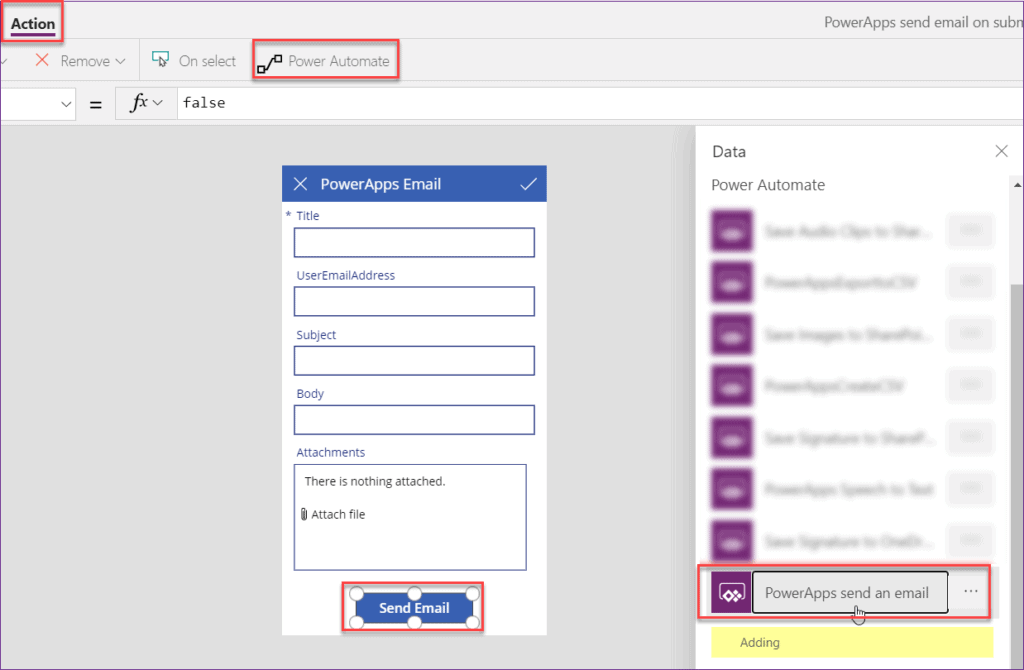Close the PowerApps Email form with the X icon
Screen dimensions: 1024x670
tap(300, 184)
